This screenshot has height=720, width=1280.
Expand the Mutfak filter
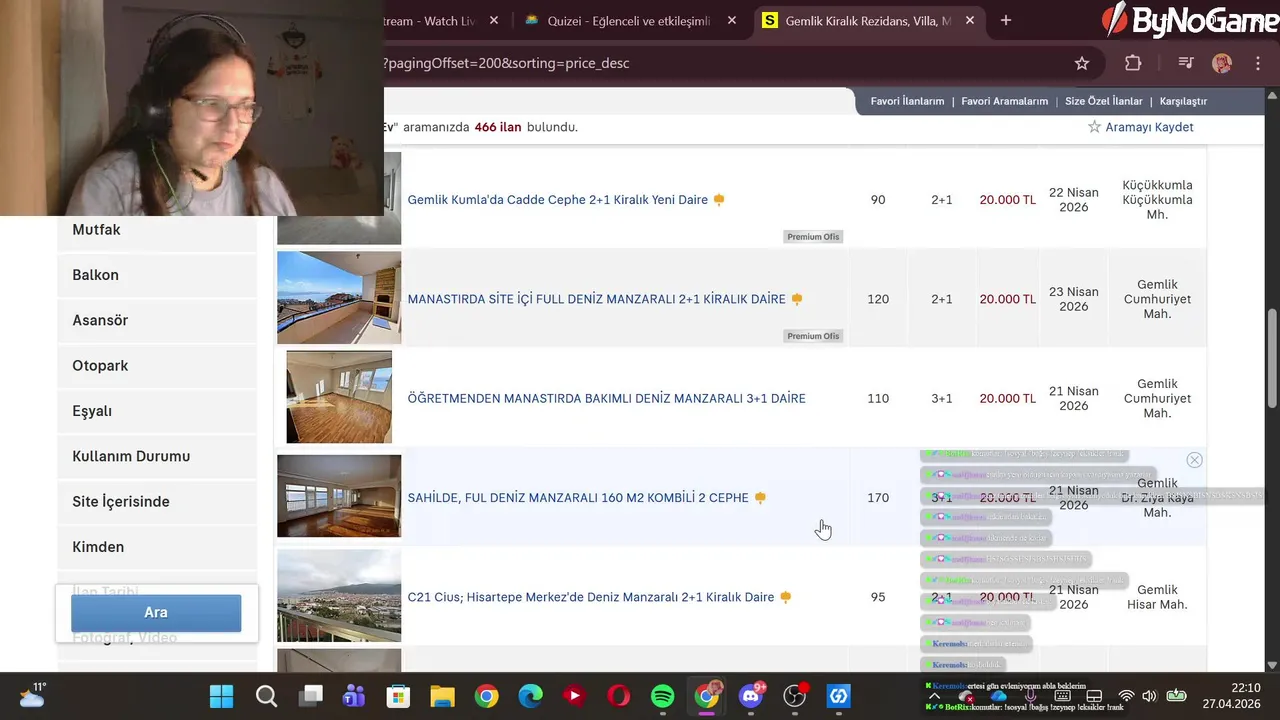pyautogui.click(x=157, y=230)
